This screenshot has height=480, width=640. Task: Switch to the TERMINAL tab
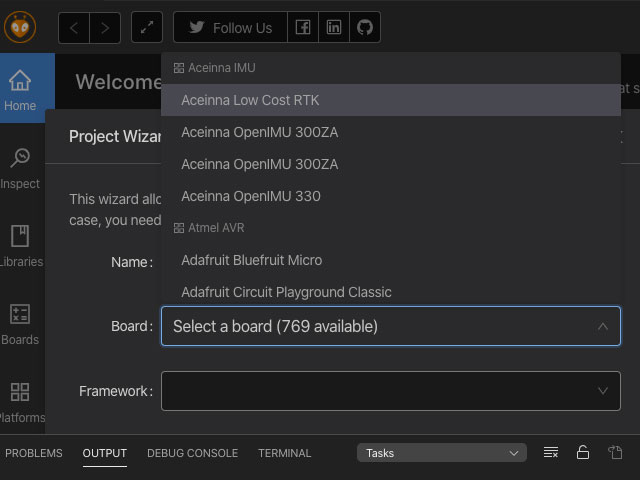coord(285,453)
